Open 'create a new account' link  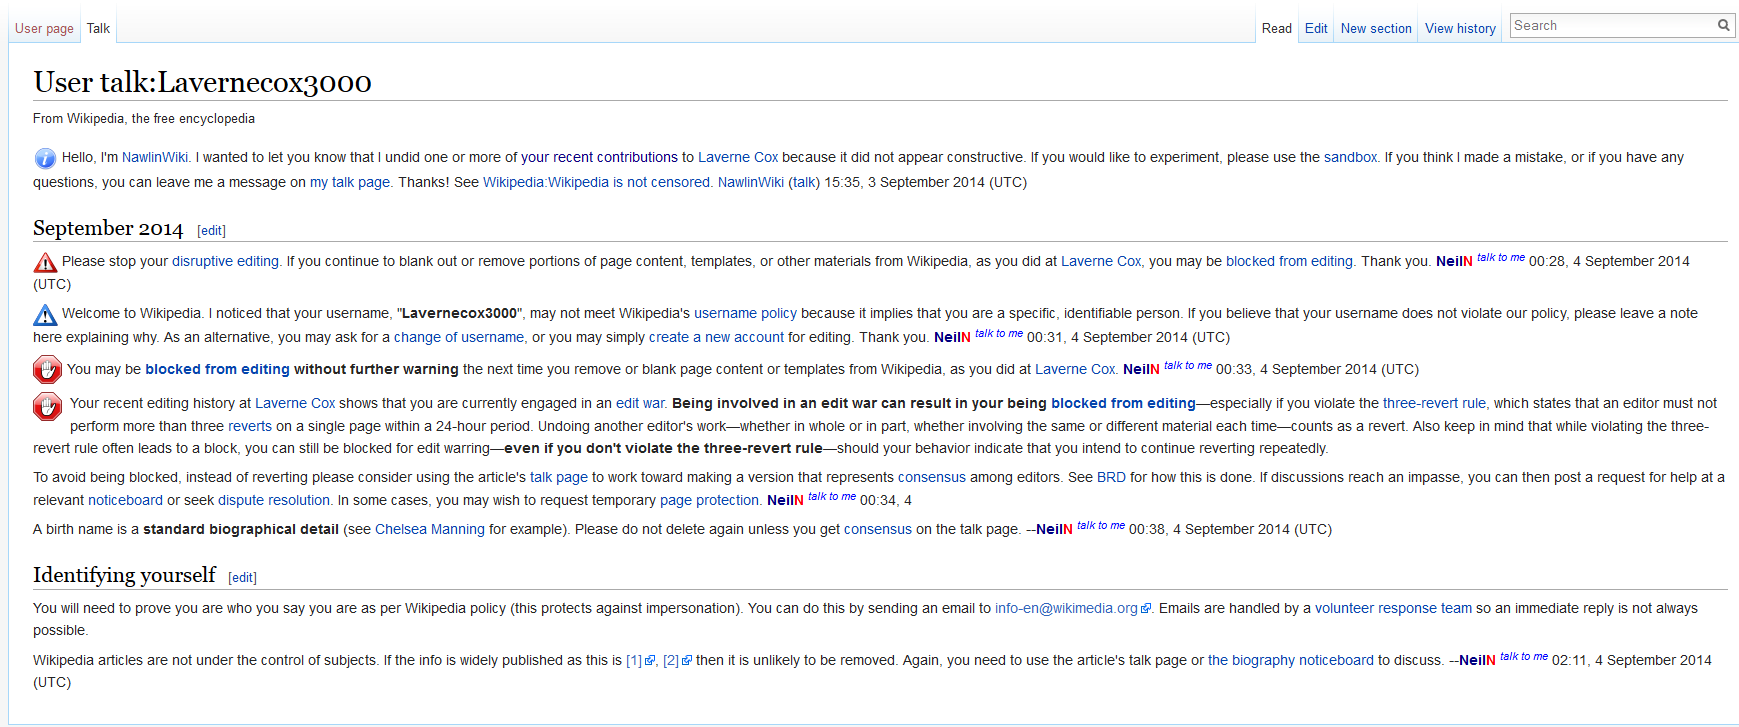point(716,337)
